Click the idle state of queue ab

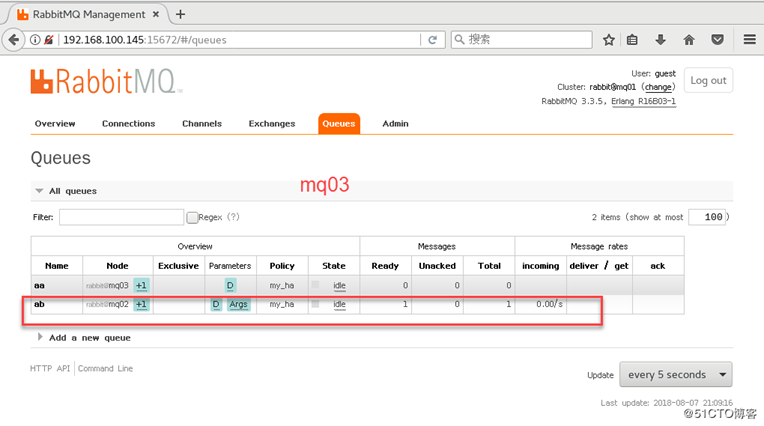tap(340, 304)
